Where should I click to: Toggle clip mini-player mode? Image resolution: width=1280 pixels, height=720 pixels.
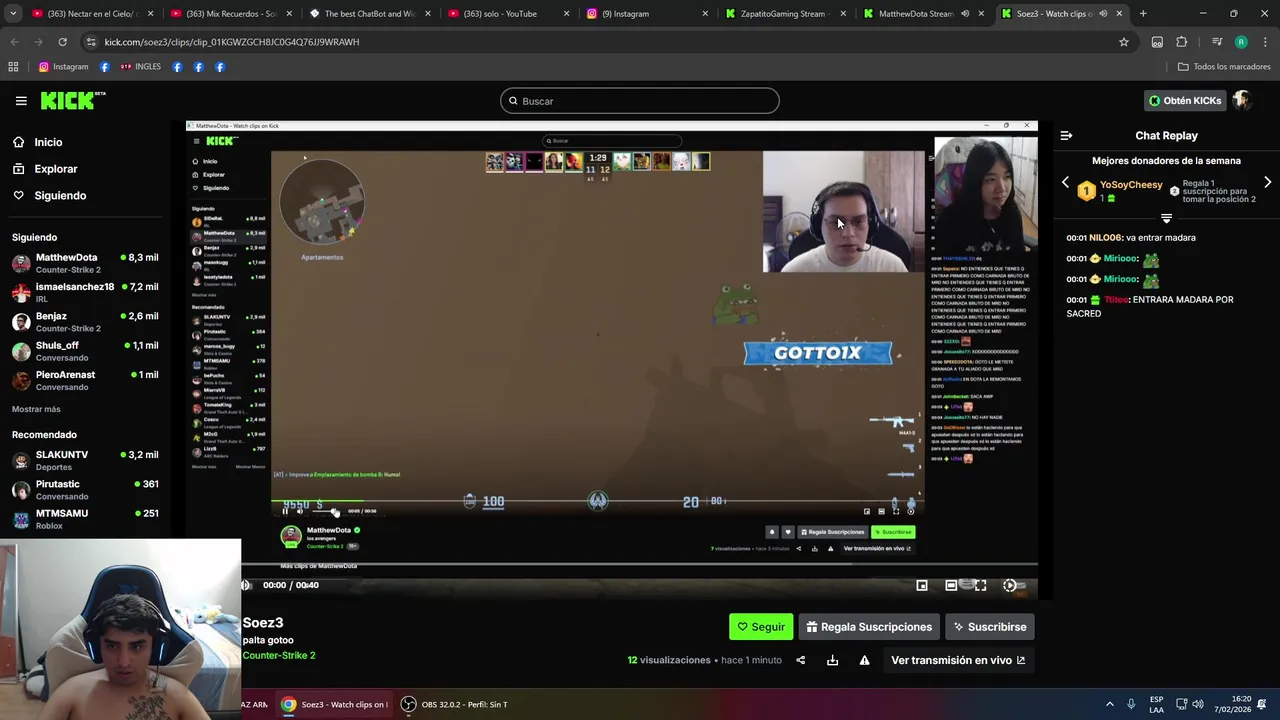click(922, 585)
